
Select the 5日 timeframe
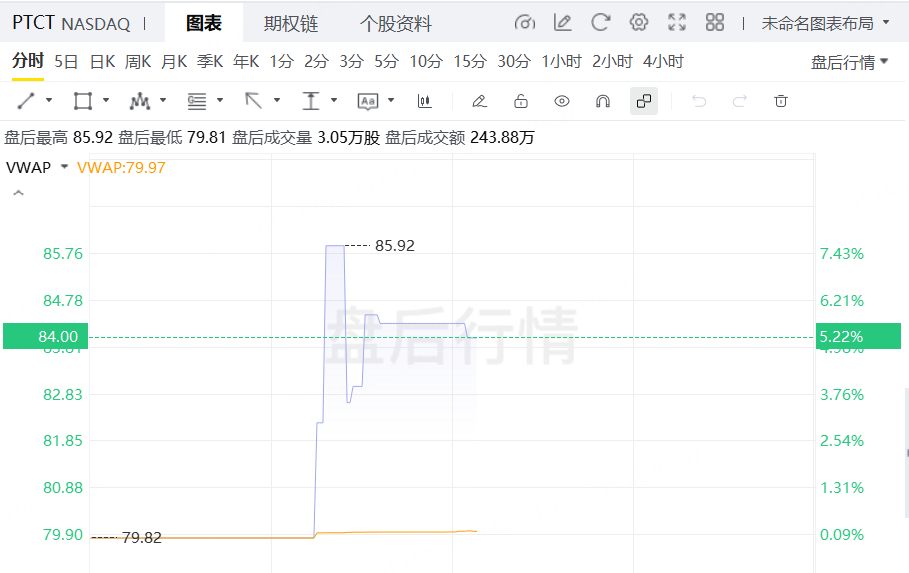pyautogui.click(x=66, y=61)
